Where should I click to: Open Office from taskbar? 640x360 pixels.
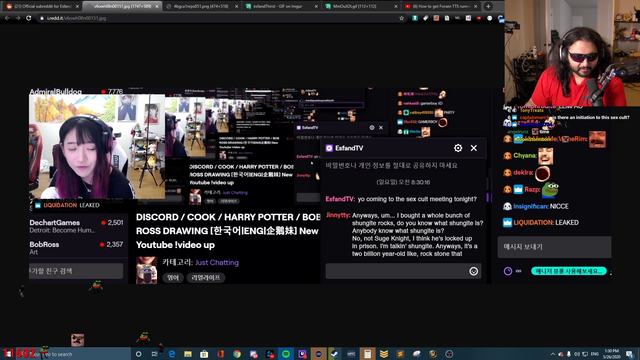[220, 354]
